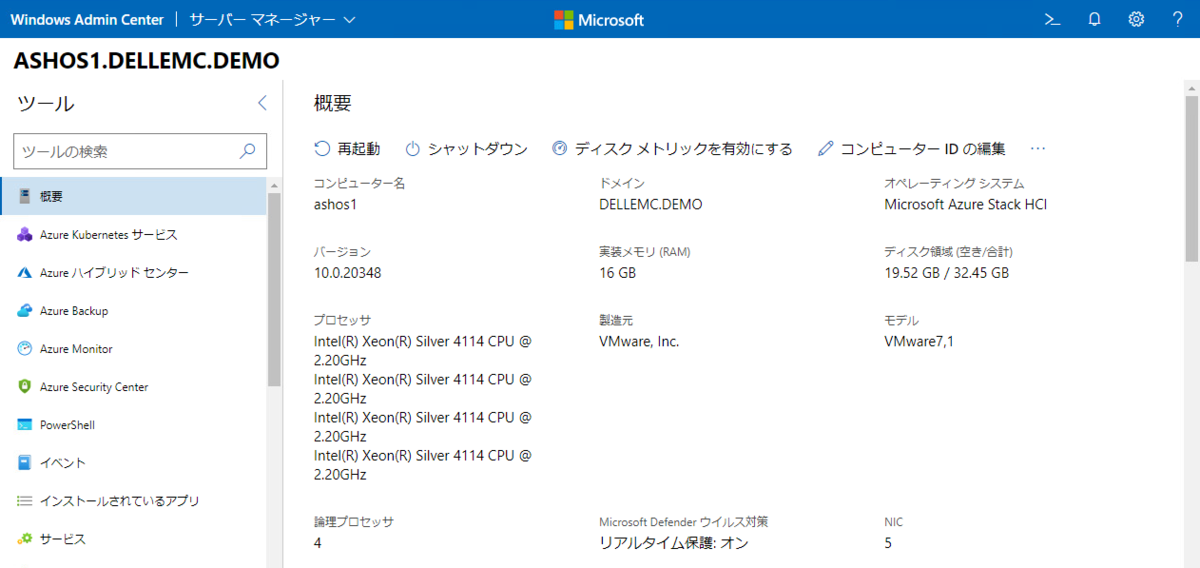
Task: Click the search magnifier in tool search
Action: 249,151
